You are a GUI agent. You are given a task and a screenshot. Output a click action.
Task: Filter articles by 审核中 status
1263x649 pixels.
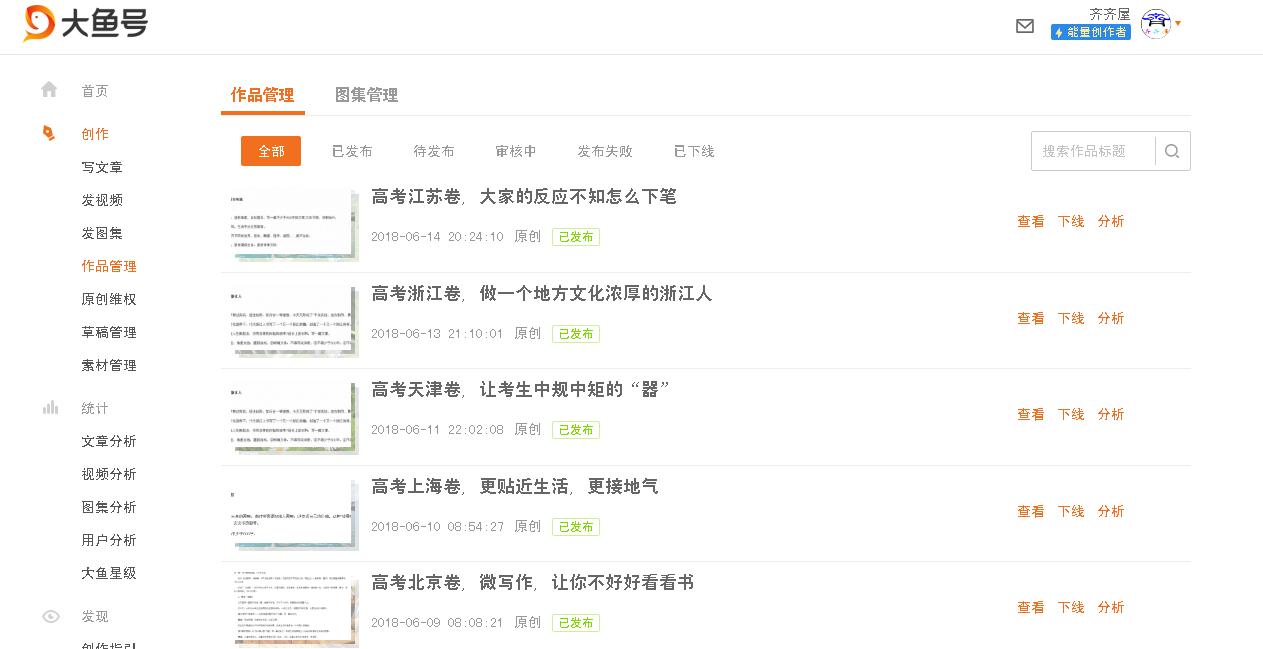[518, 150]
